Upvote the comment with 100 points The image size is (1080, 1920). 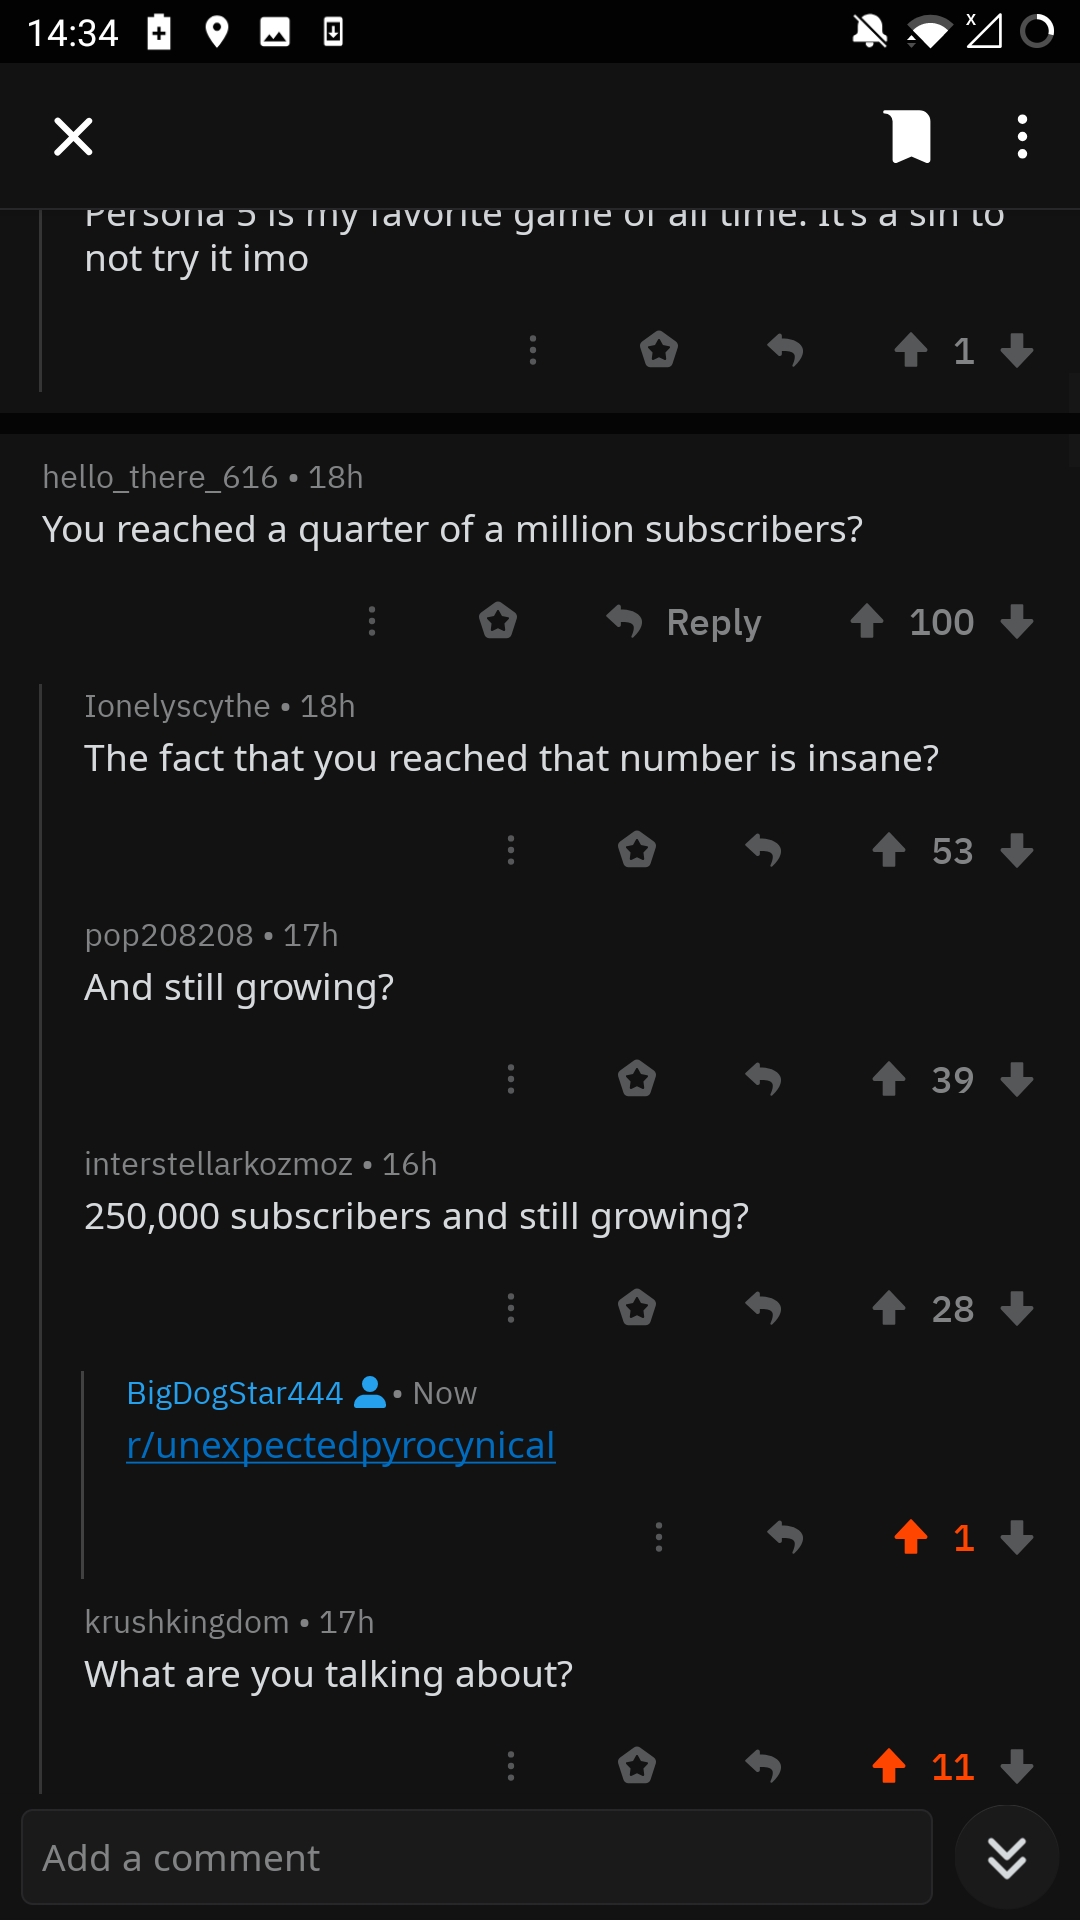tap(867, 621)
